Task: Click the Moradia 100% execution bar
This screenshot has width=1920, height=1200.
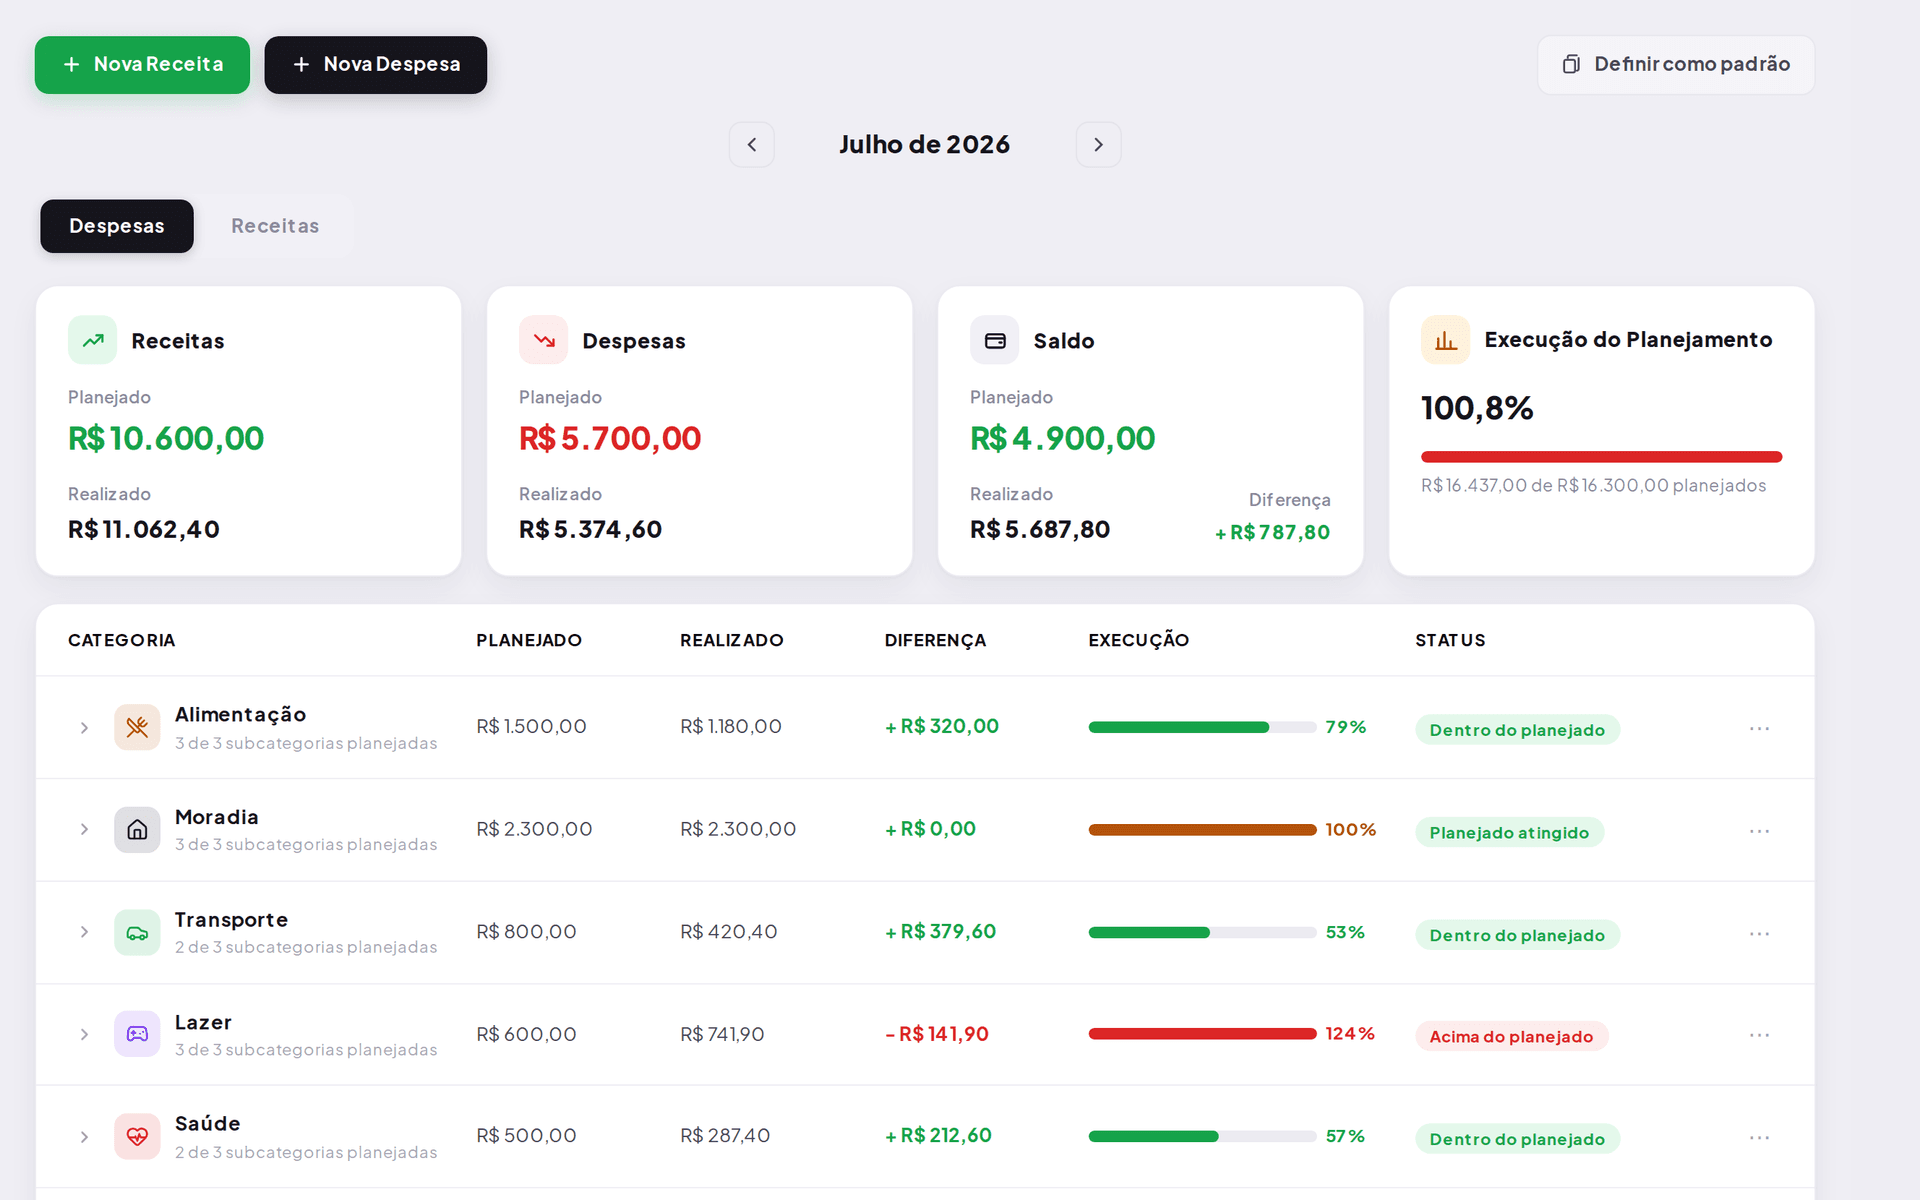Action: coord(1202,830)
